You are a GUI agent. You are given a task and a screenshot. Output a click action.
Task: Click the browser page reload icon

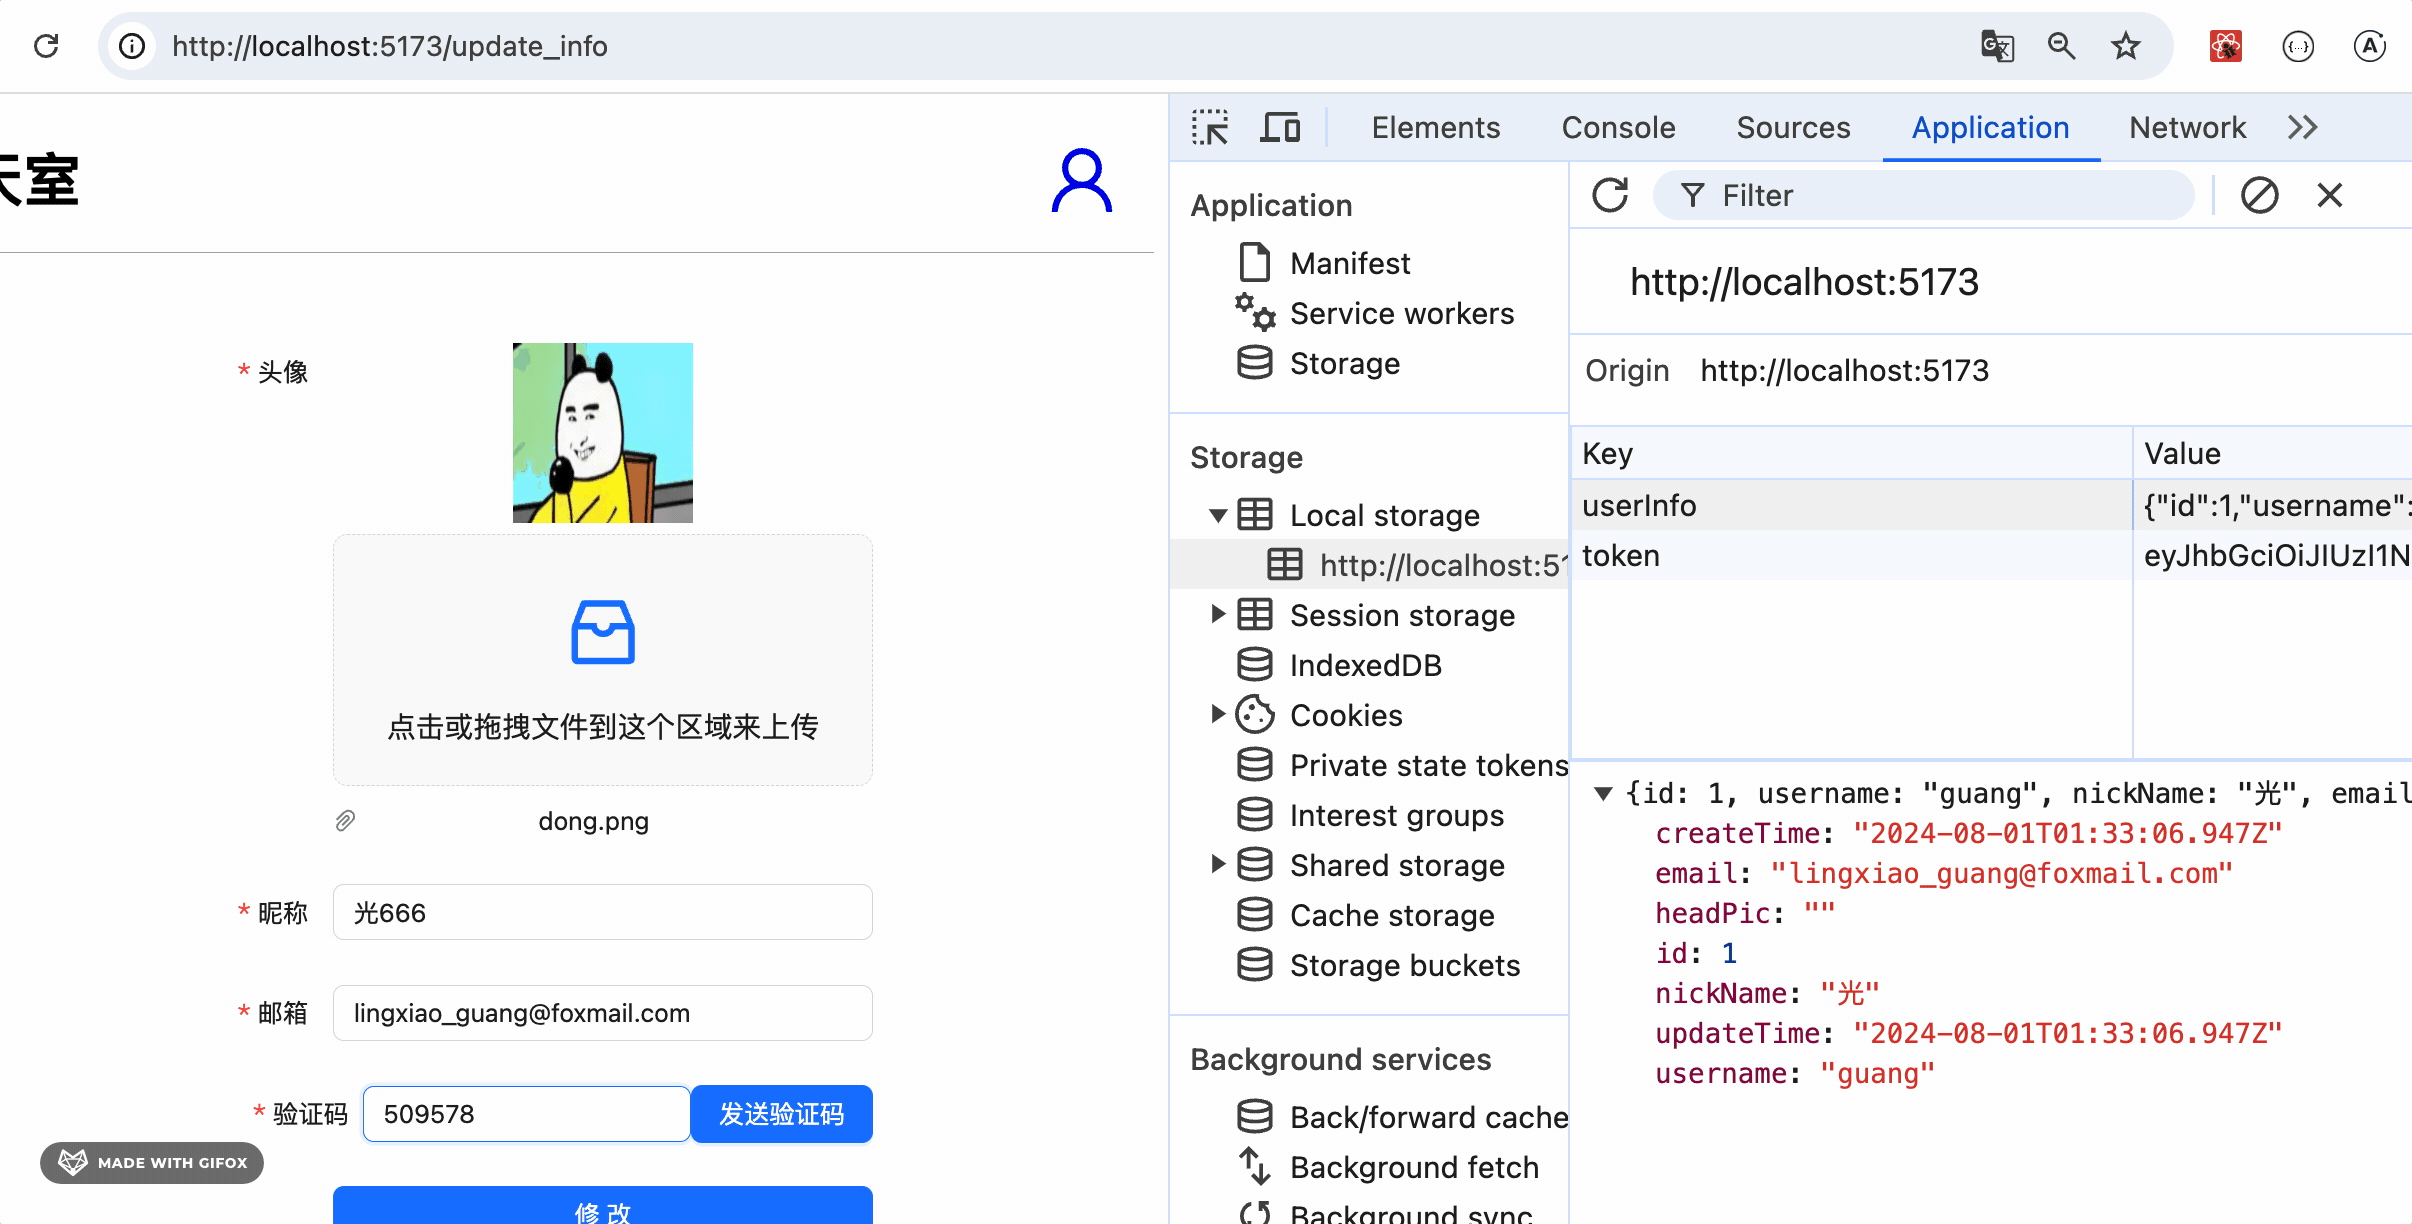point(46,46)
